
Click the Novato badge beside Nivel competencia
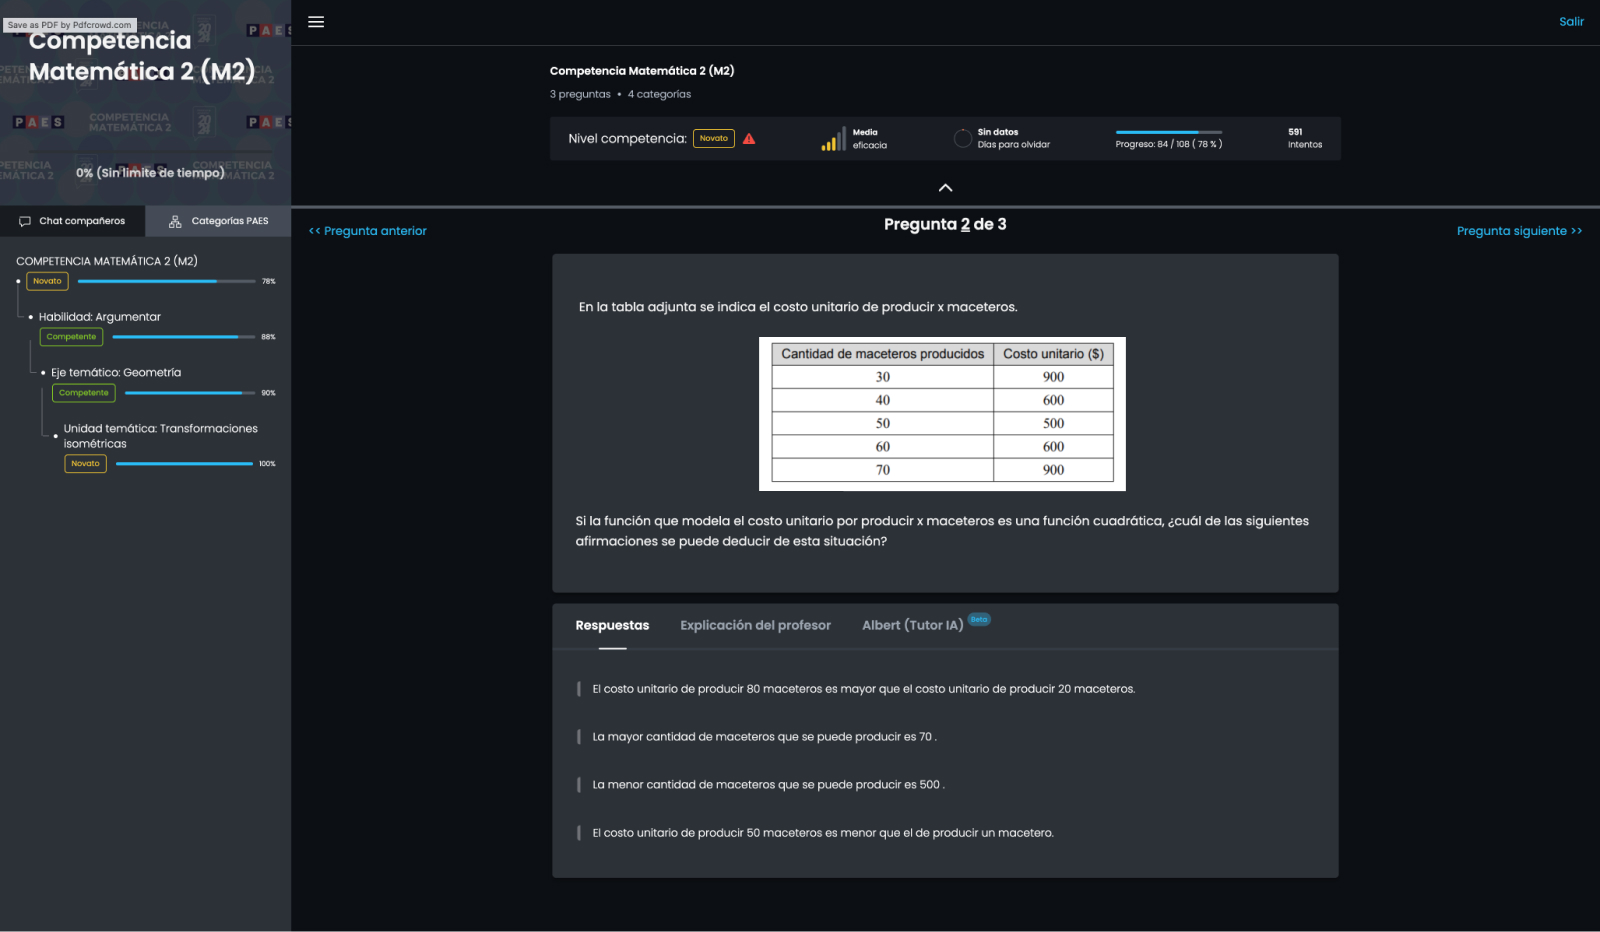[714, 139]
